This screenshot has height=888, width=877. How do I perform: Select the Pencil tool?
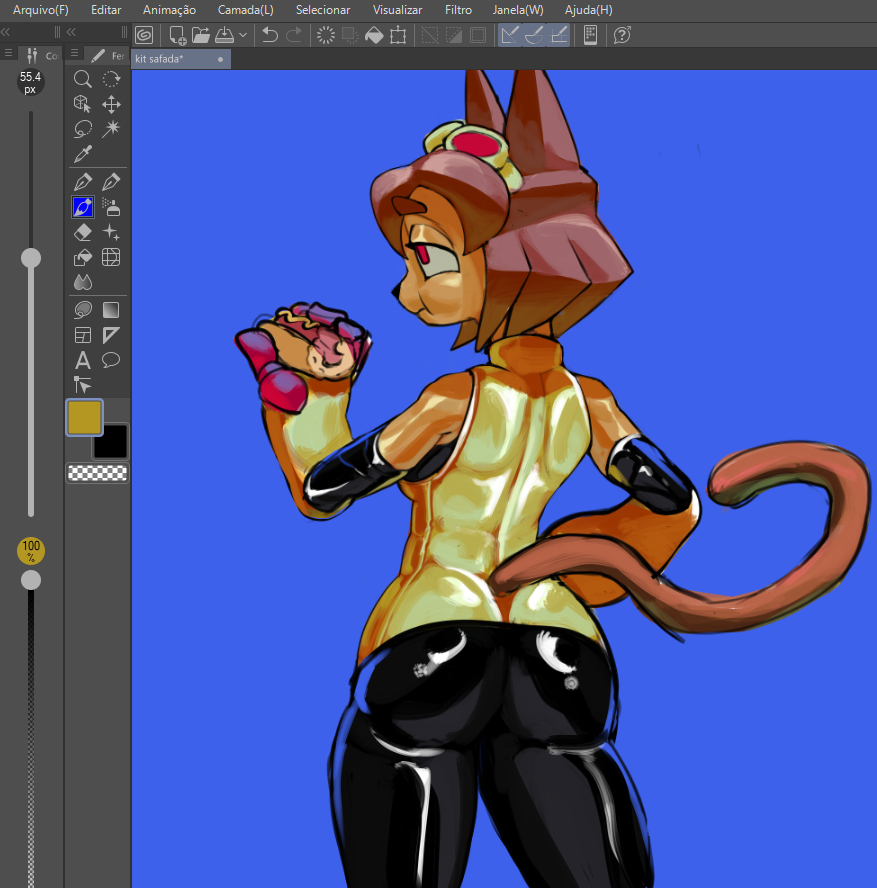point(111,182)
